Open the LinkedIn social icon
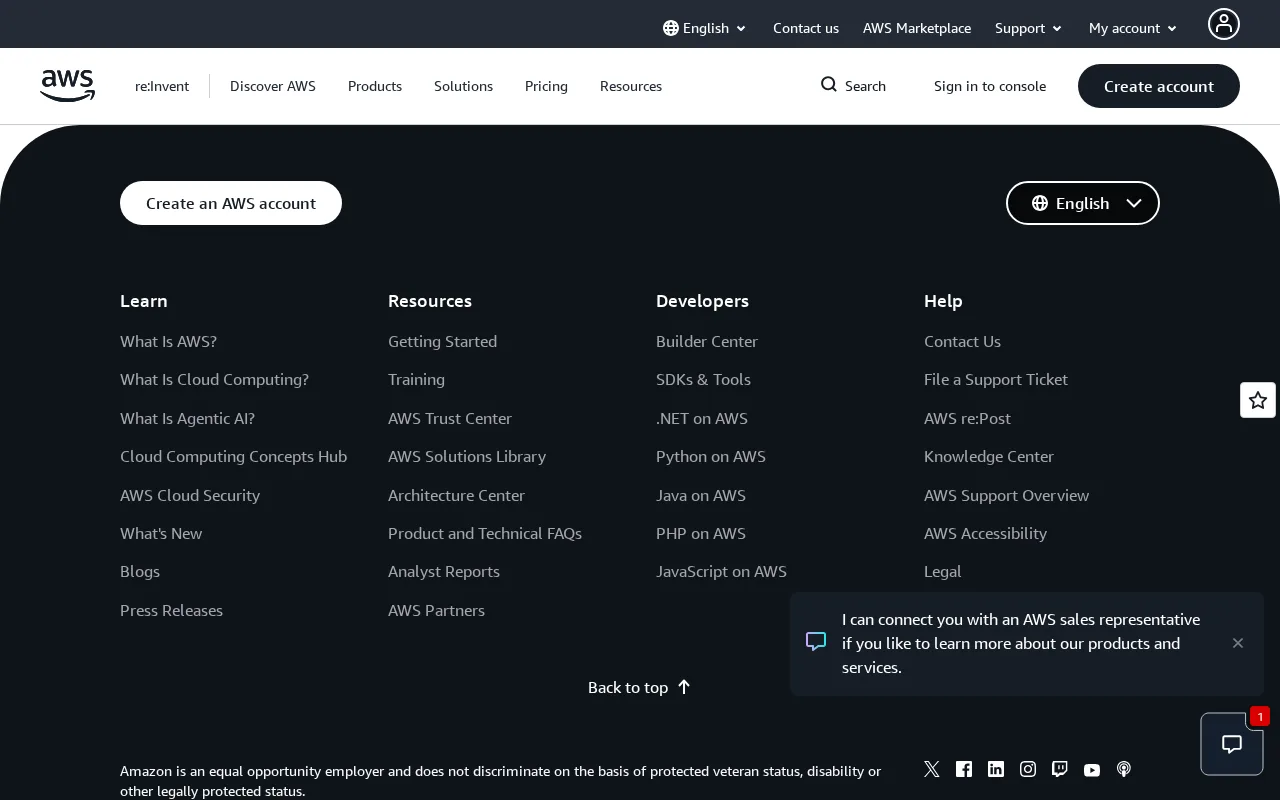Screen dimensions: 1280x800 (996, 769)
